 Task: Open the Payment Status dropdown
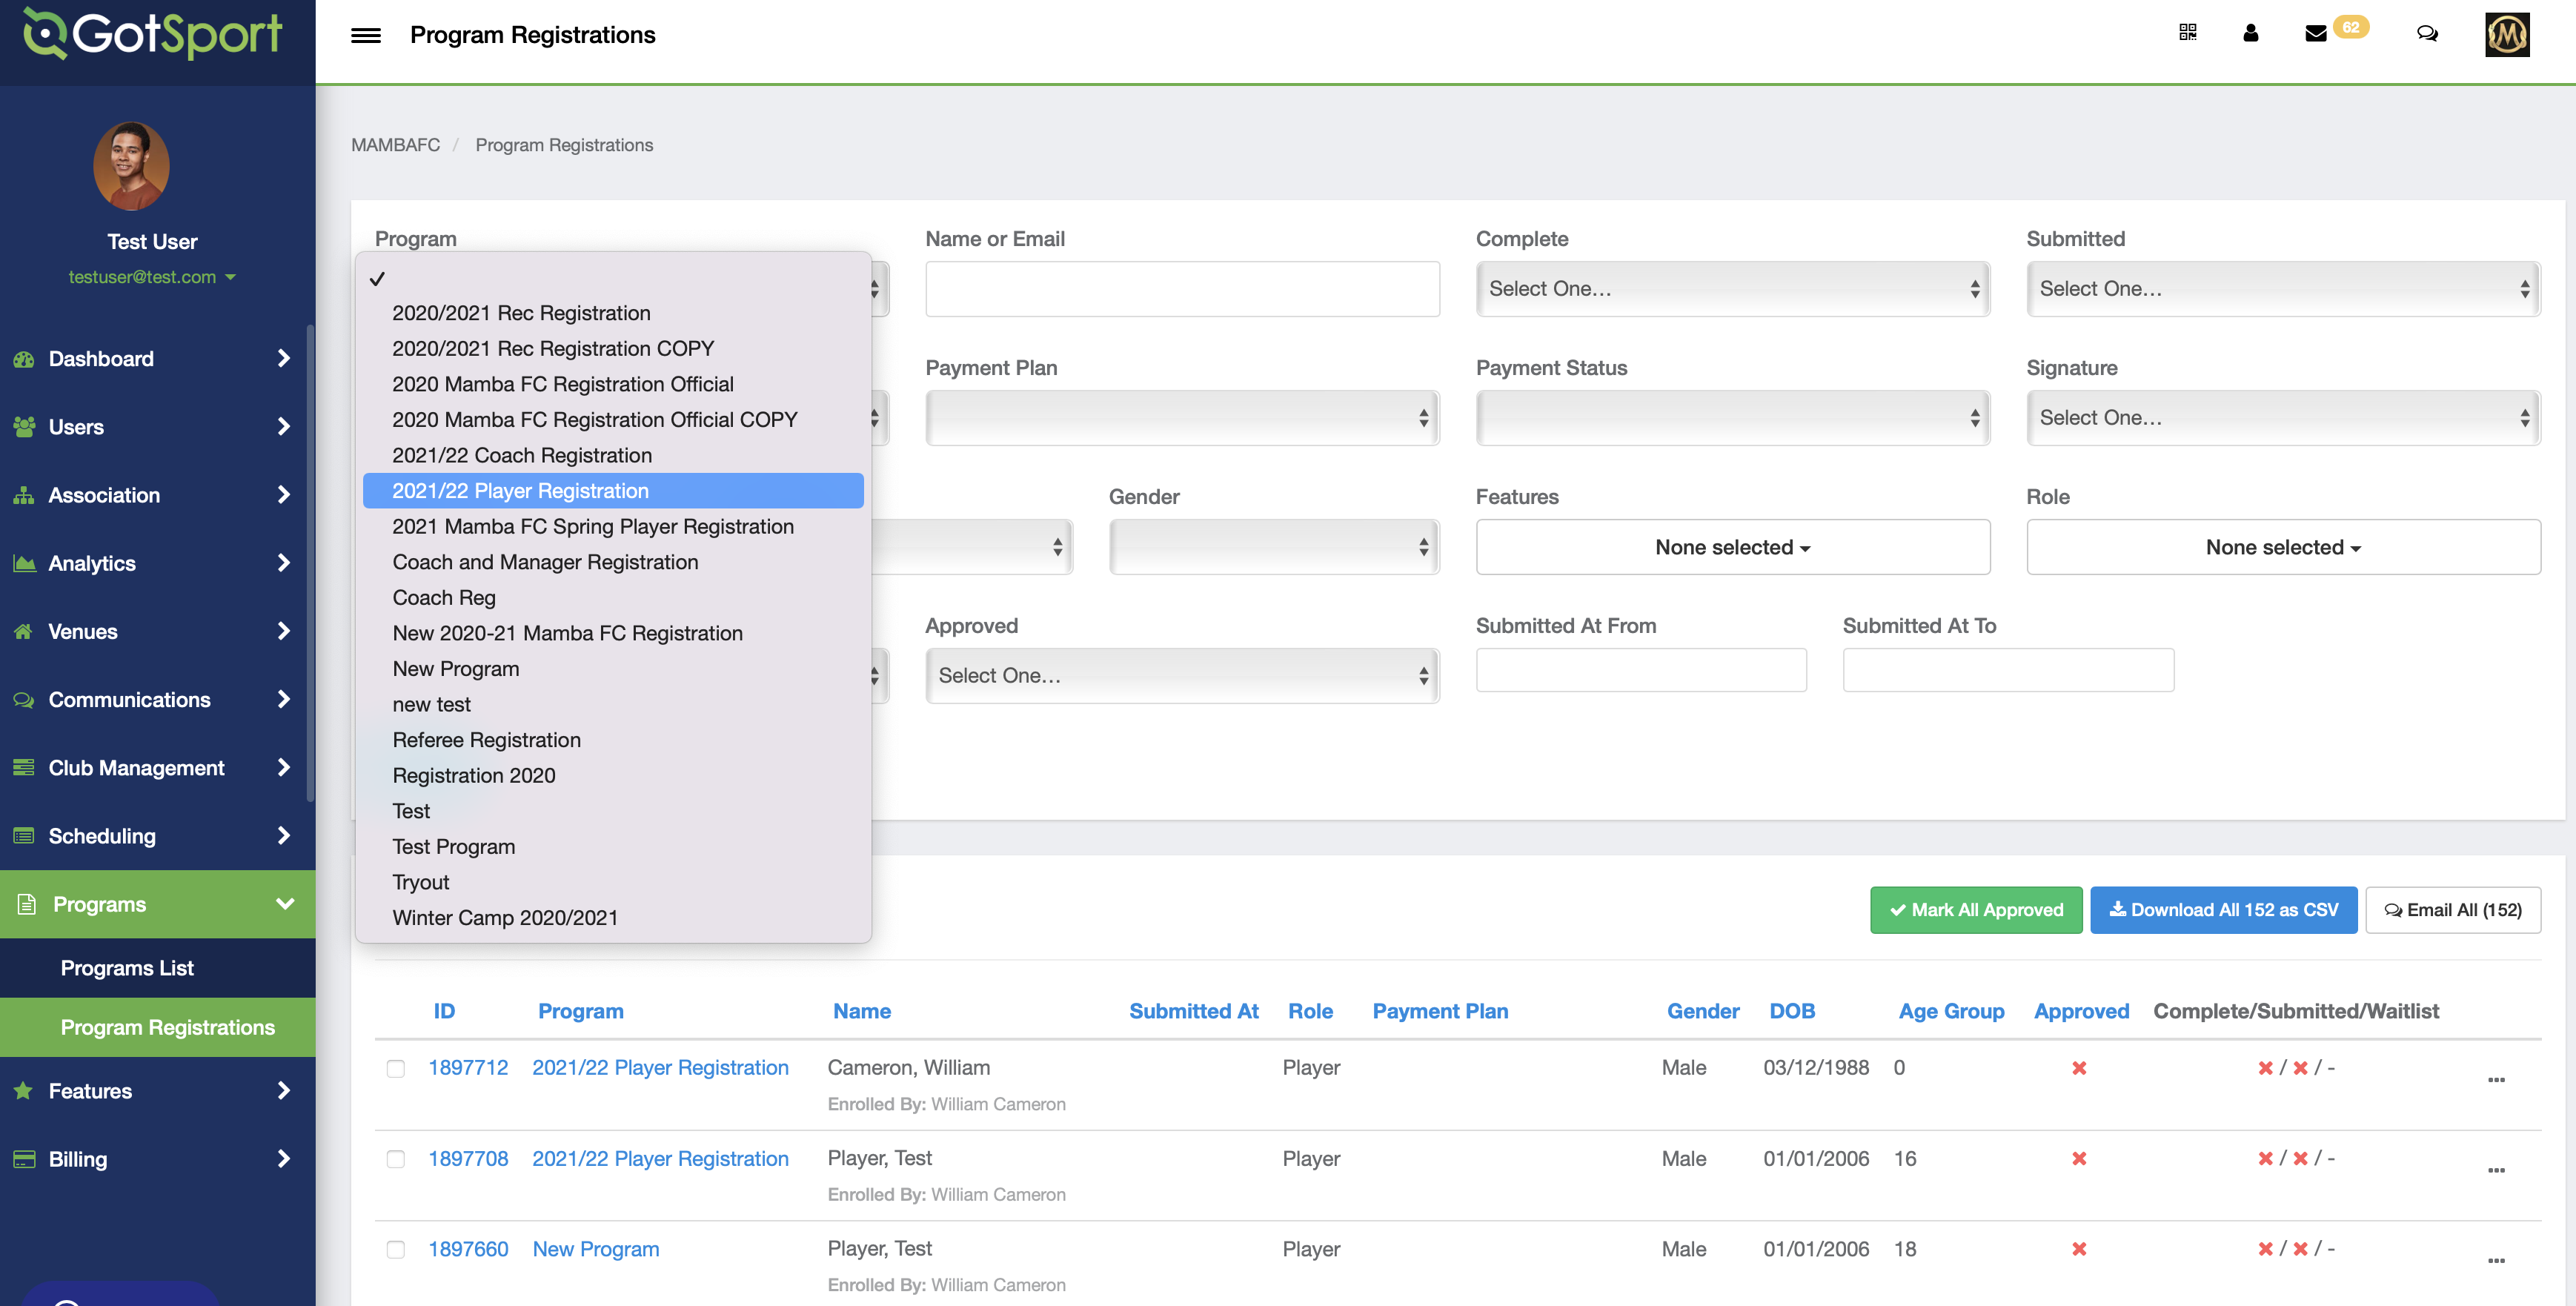[x=1732, y=418]
